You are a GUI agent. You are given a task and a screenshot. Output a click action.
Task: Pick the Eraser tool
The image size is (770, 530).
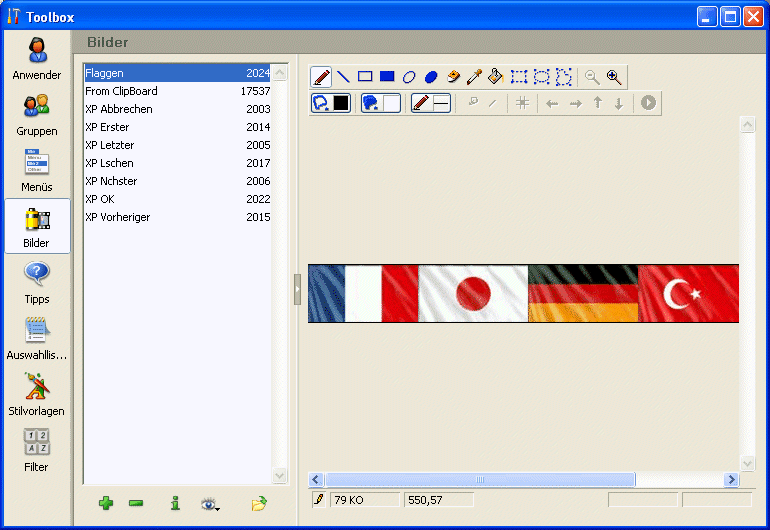[x=453, y=77]
